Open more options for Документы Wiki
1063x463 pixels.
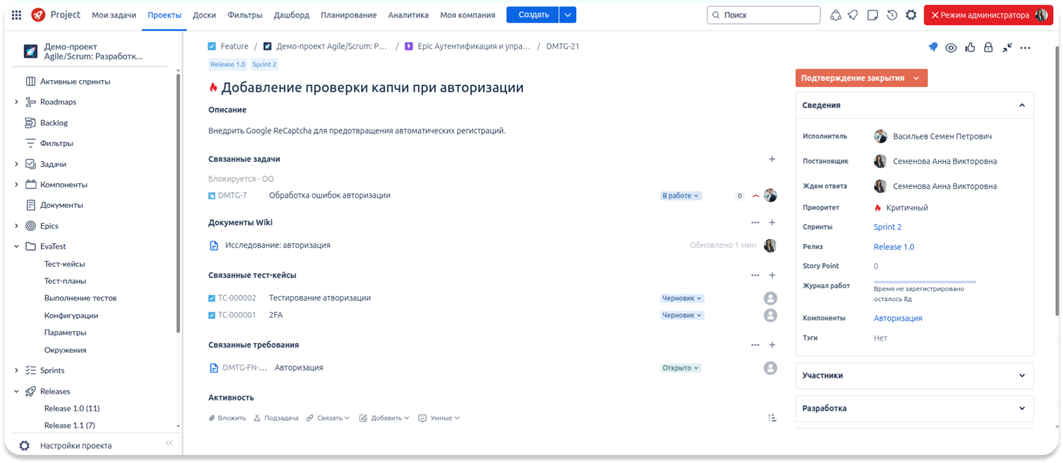(755, 222)
